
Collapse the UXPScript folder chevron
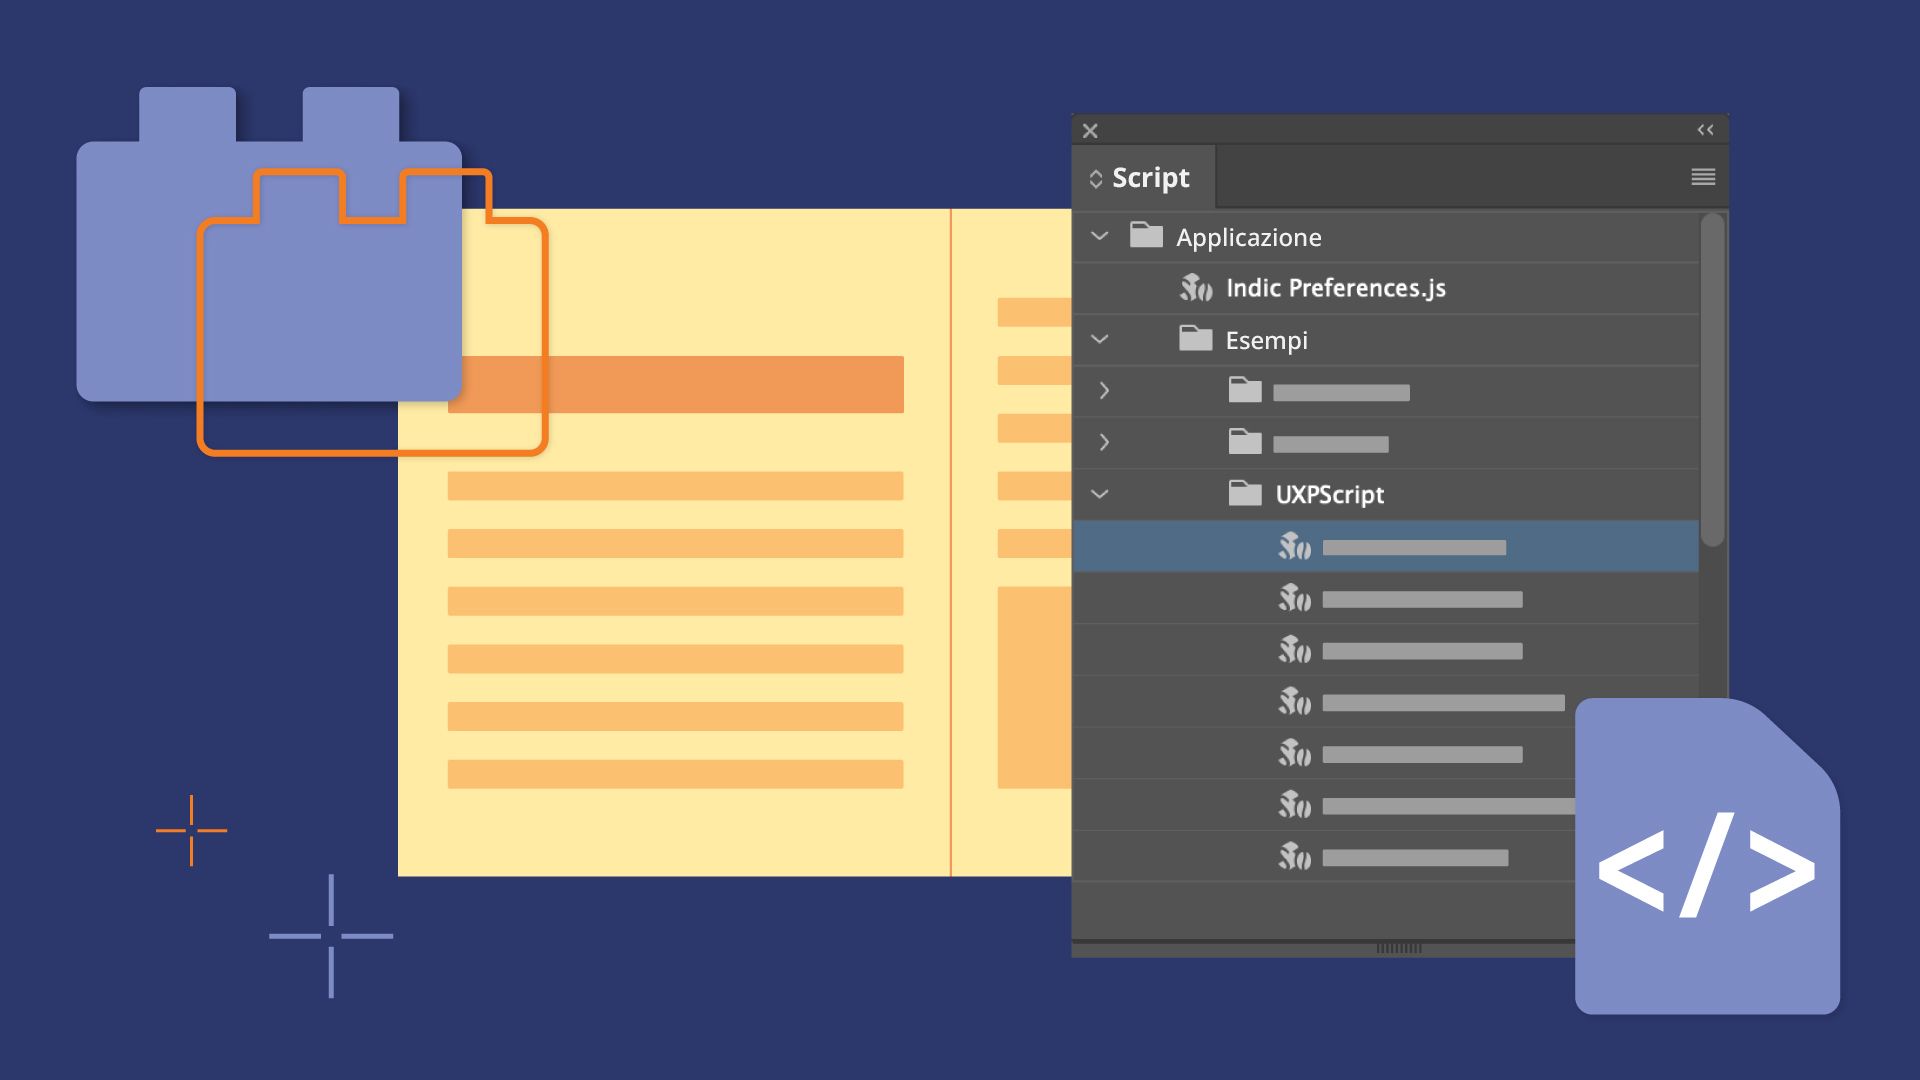[x=1100, y=494]
